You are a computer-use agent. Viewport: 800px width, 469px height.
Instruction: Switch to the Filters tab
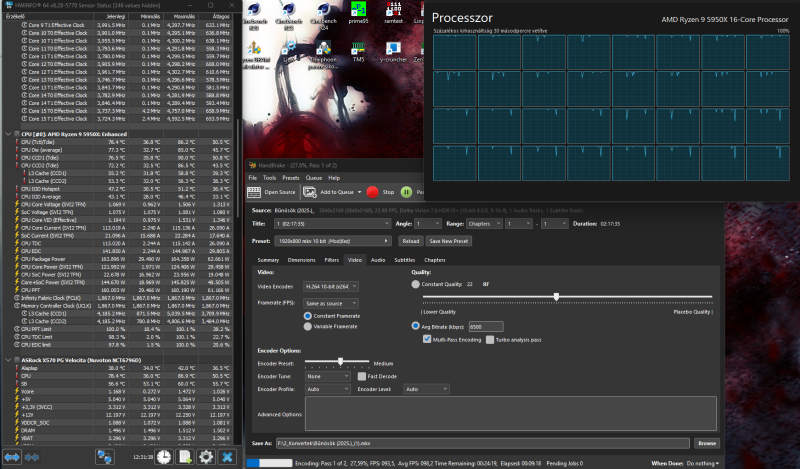(332, 260)
